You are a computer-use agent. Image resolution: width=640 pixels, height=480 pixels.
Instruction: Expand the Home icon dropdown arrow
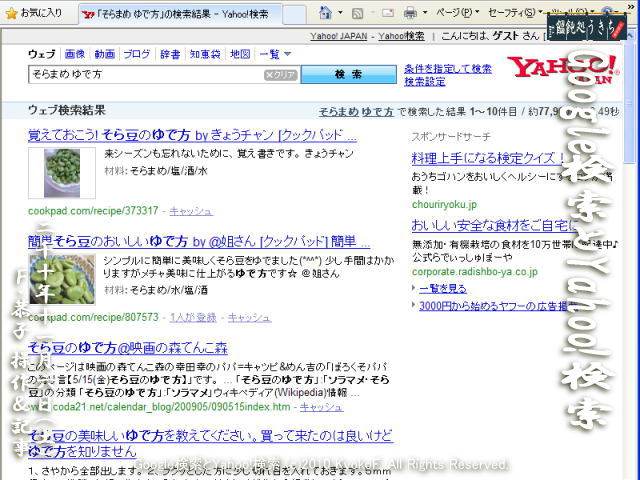click(340, 13)
